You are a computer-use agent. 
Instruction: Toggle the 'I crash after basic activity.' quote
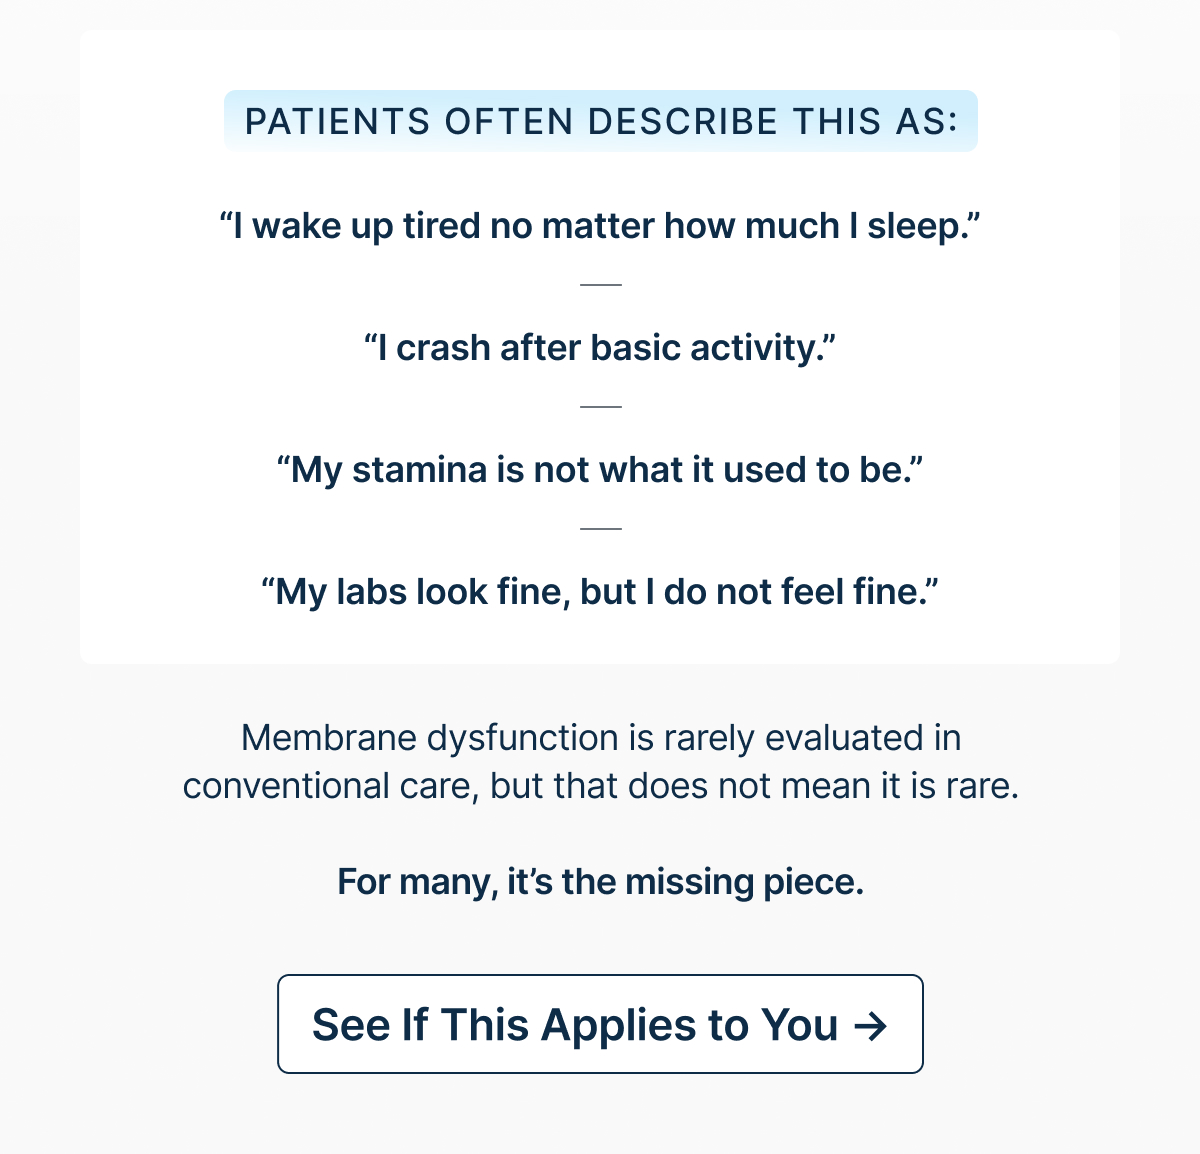tap(600, 347)
